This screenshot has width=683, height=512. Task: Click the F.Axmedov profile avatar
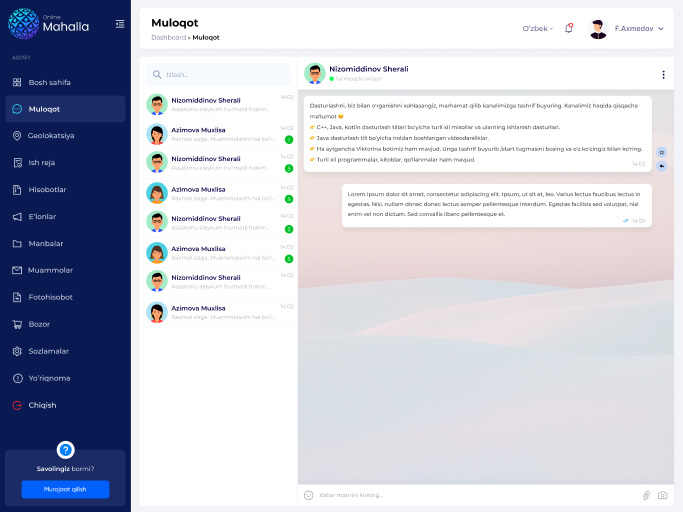click(x=598, y=29)
